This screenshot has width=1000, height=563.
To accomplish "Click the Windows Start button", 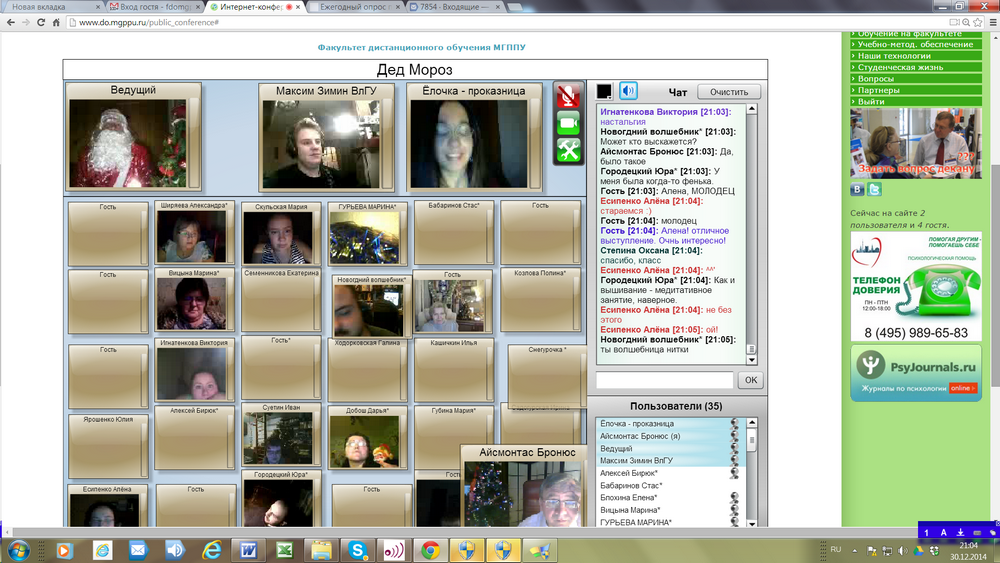I will point(18,550).
